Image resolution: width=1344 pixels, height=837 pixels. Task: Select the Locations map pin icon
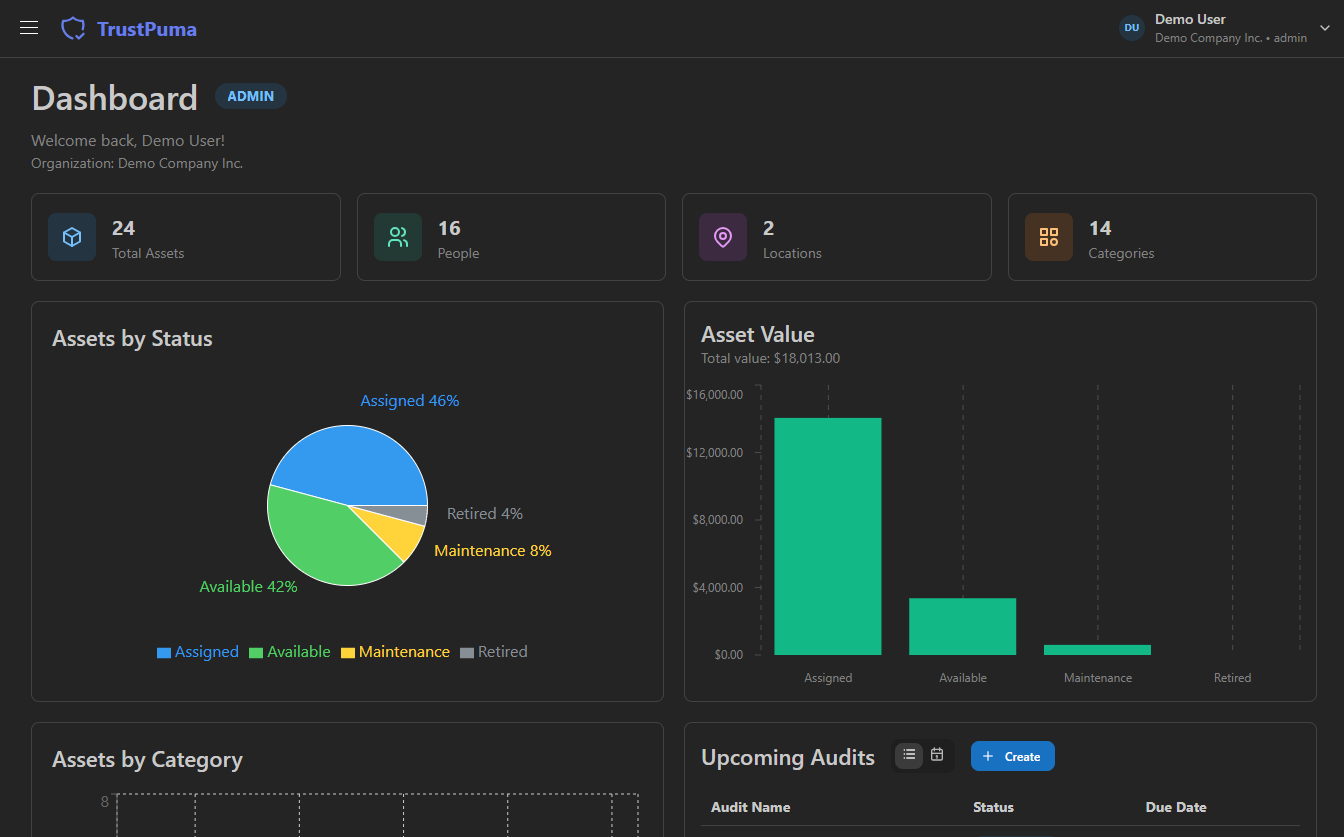(x=722, y=237)
